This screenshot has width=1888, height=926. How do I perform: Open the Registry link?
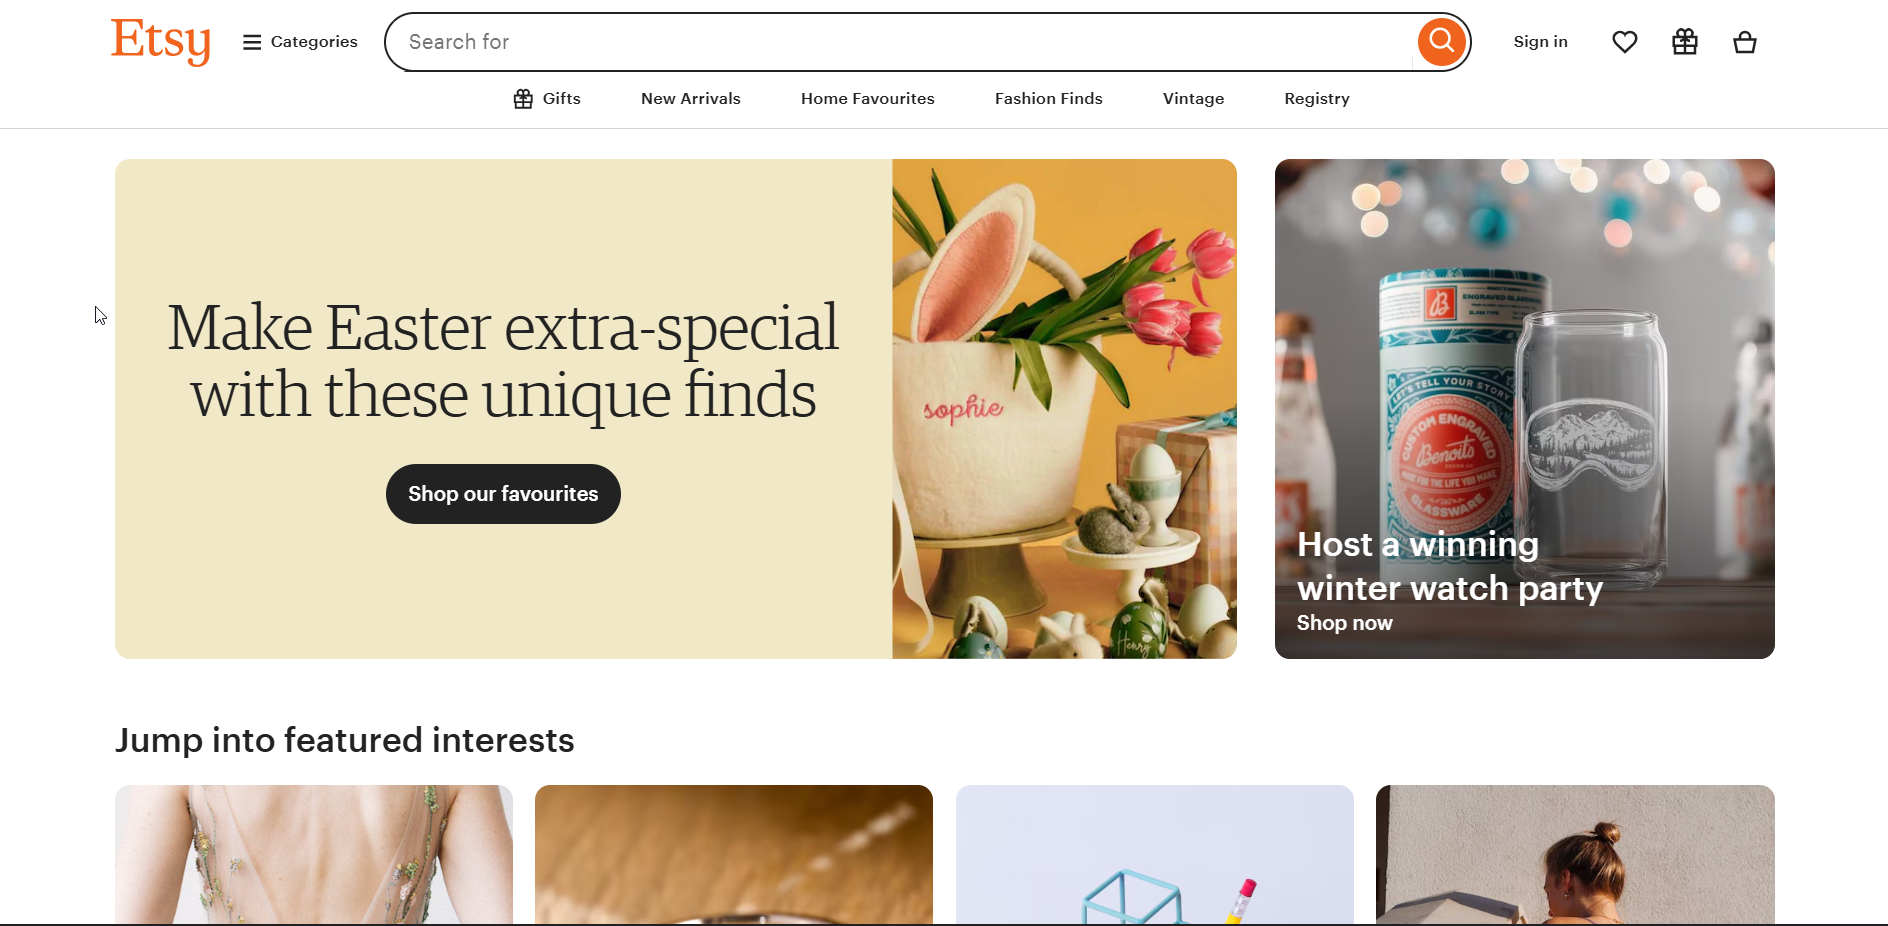point(1317,99)
